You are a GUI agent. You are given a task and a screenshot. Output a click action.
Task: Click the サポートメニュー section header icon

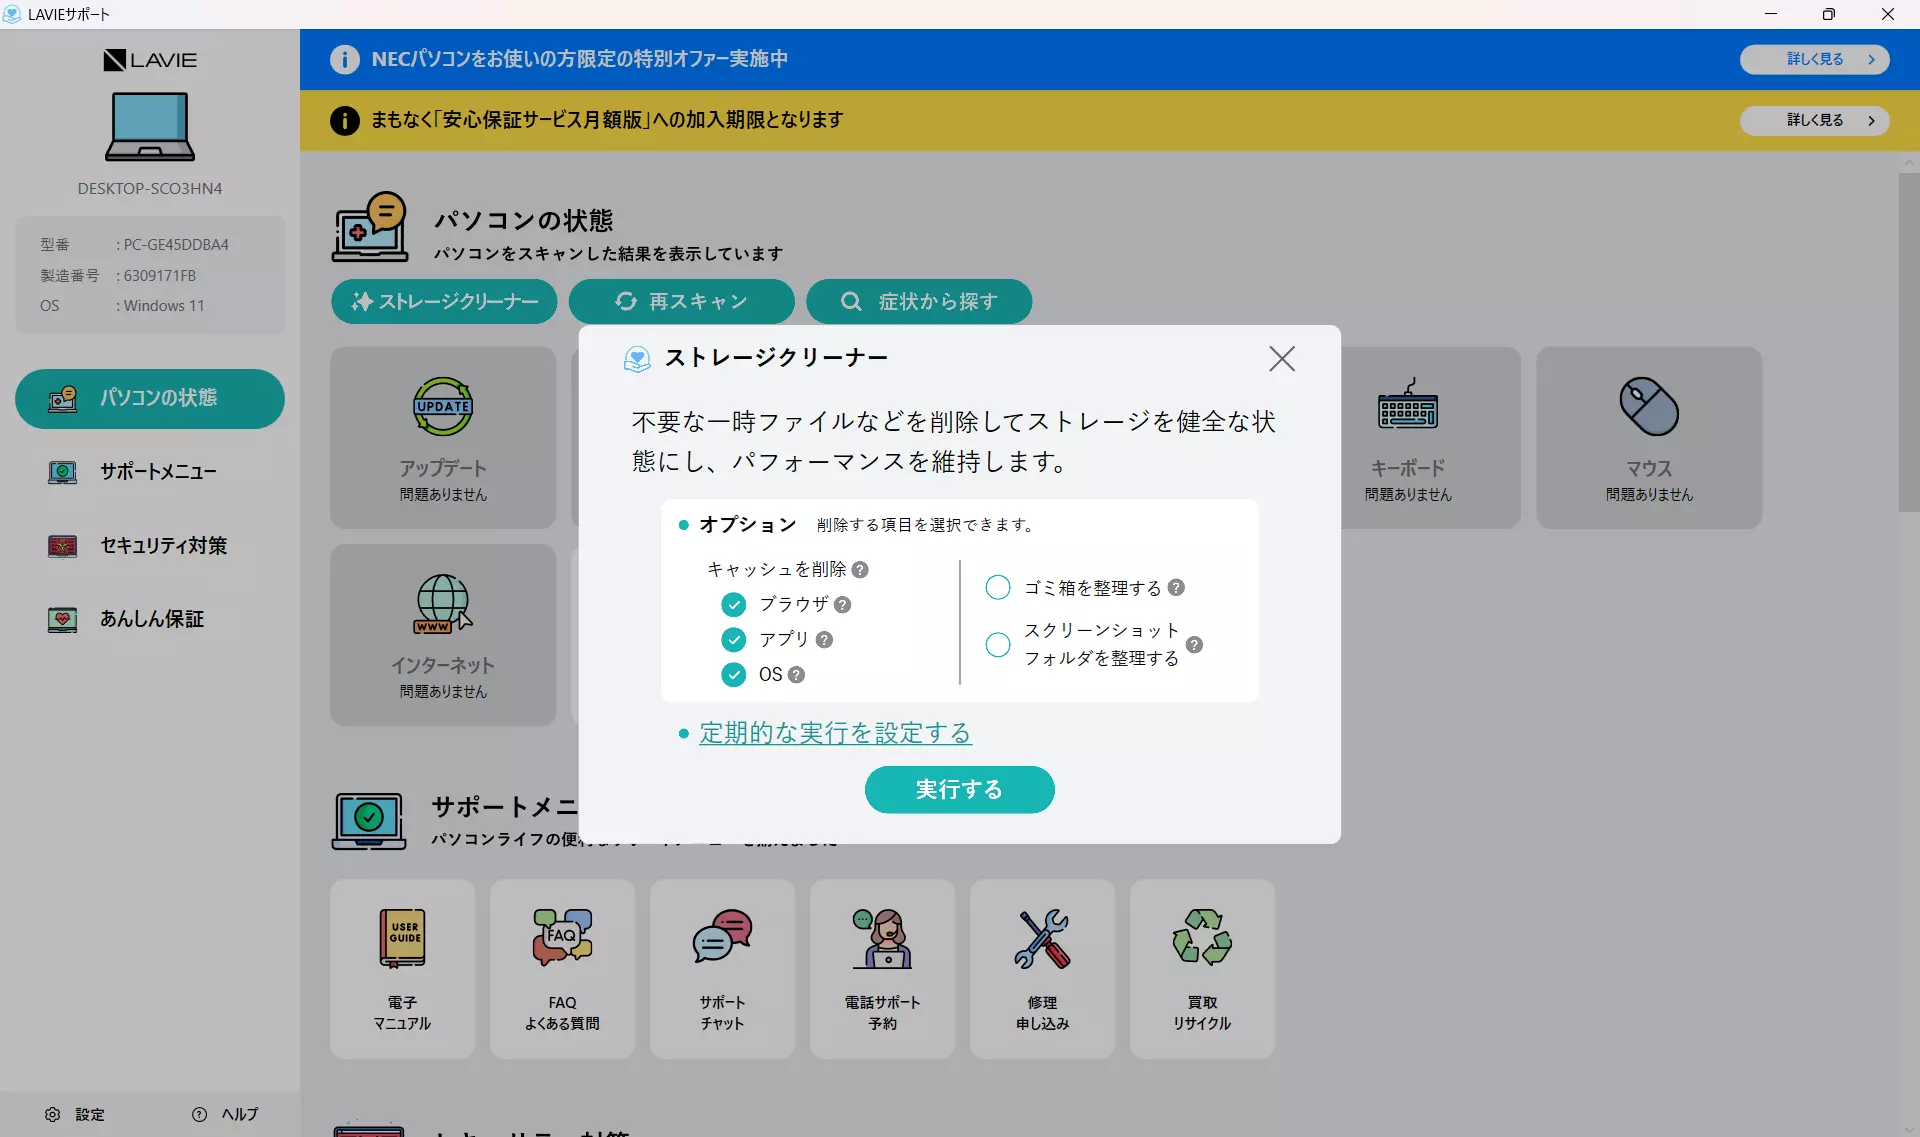[369, 821]
